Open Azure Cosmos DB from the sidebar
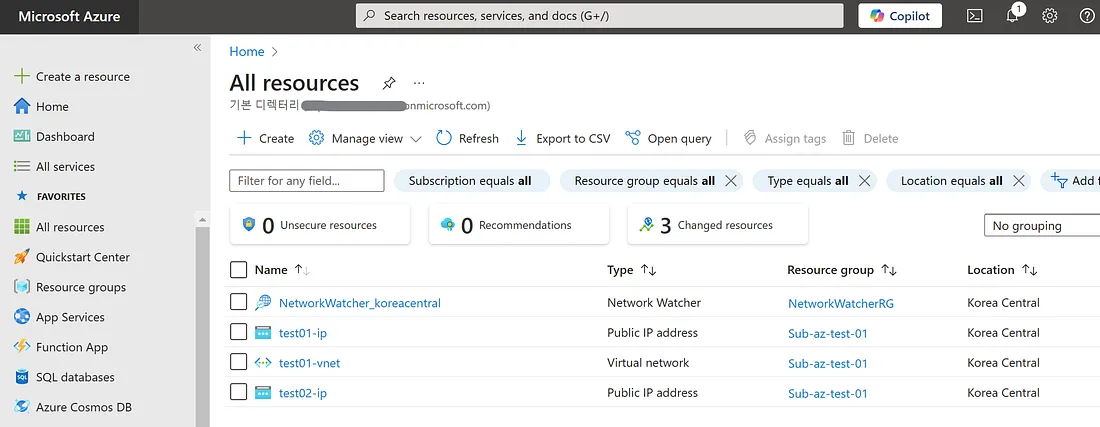This screenshot has width=1100, height=427. coord(83,407)
